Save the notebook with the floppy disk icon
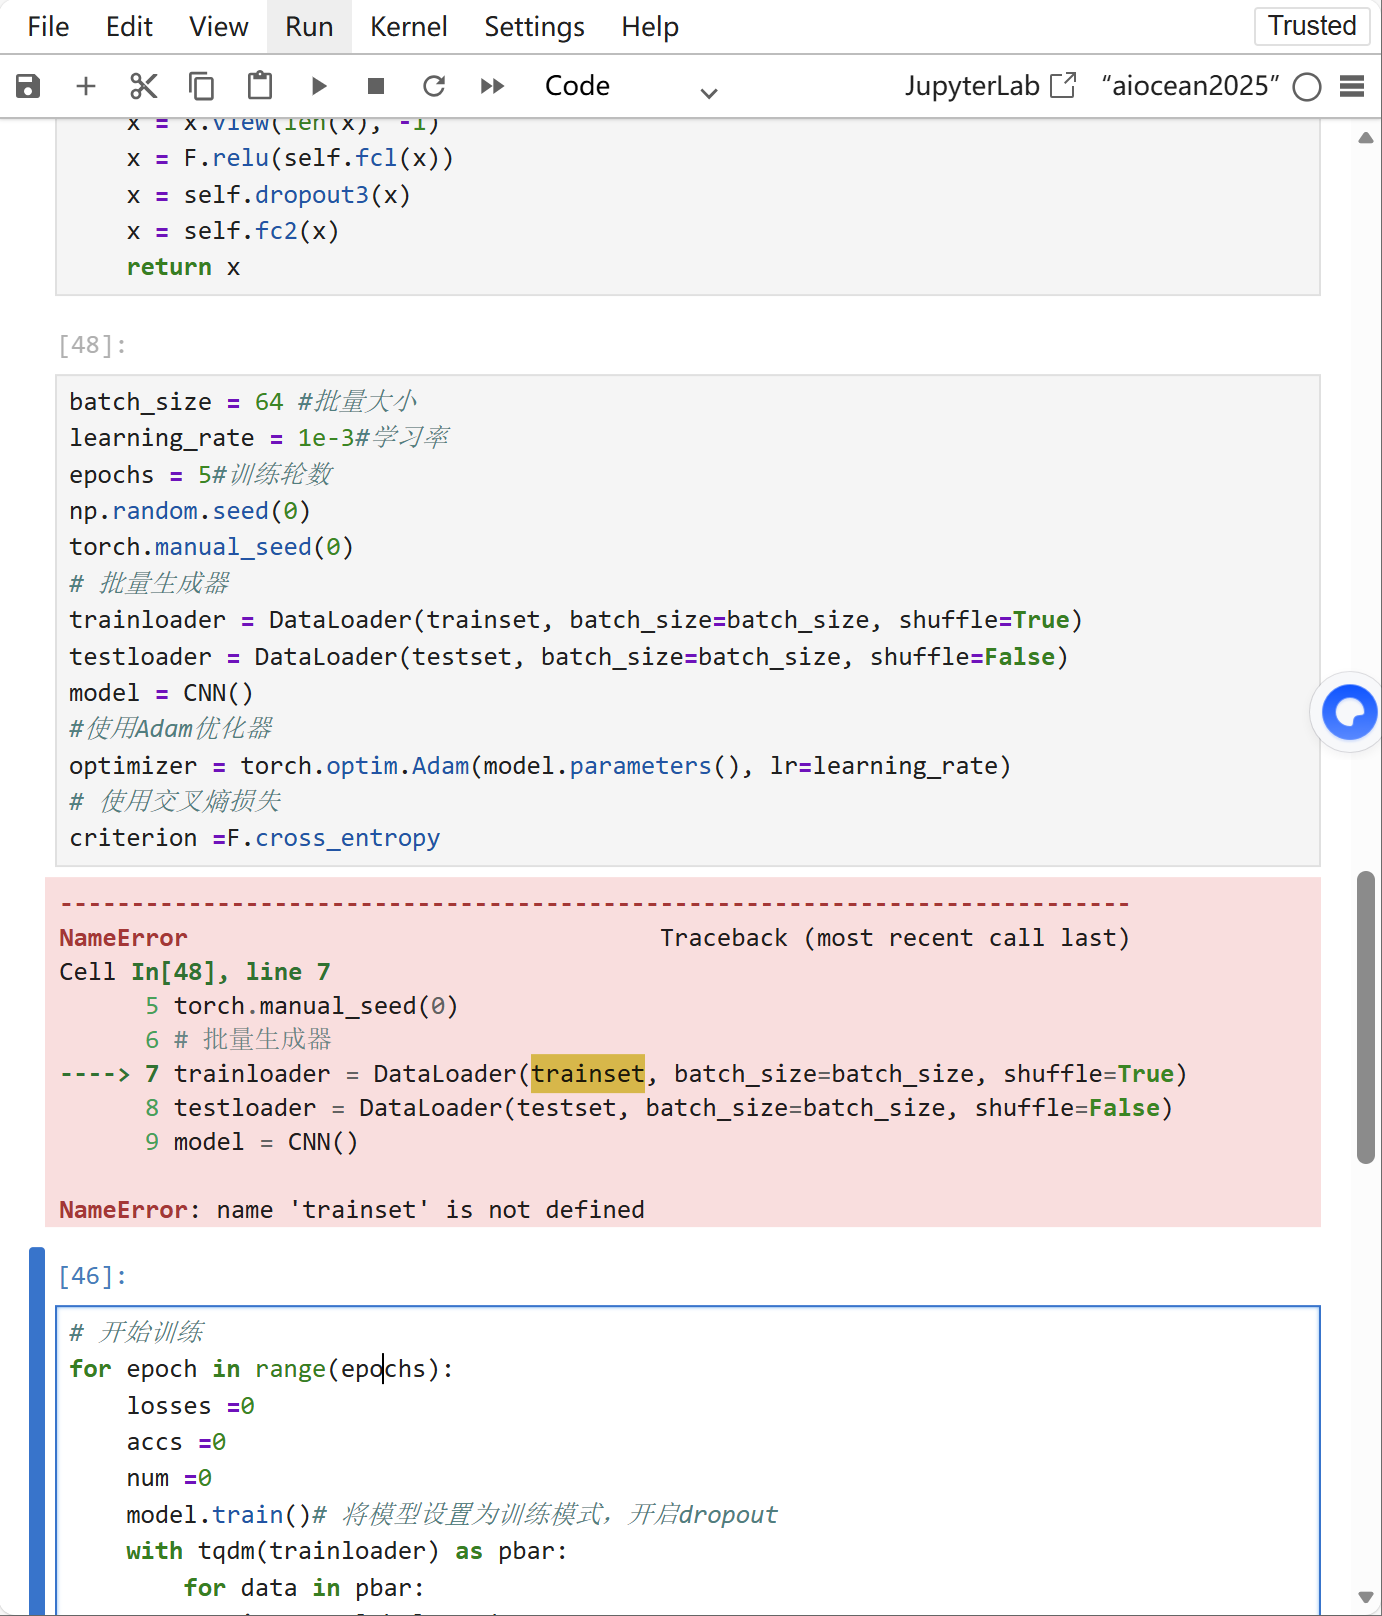This screenshot has width=1382, height=1616. (x=28, y=86)
